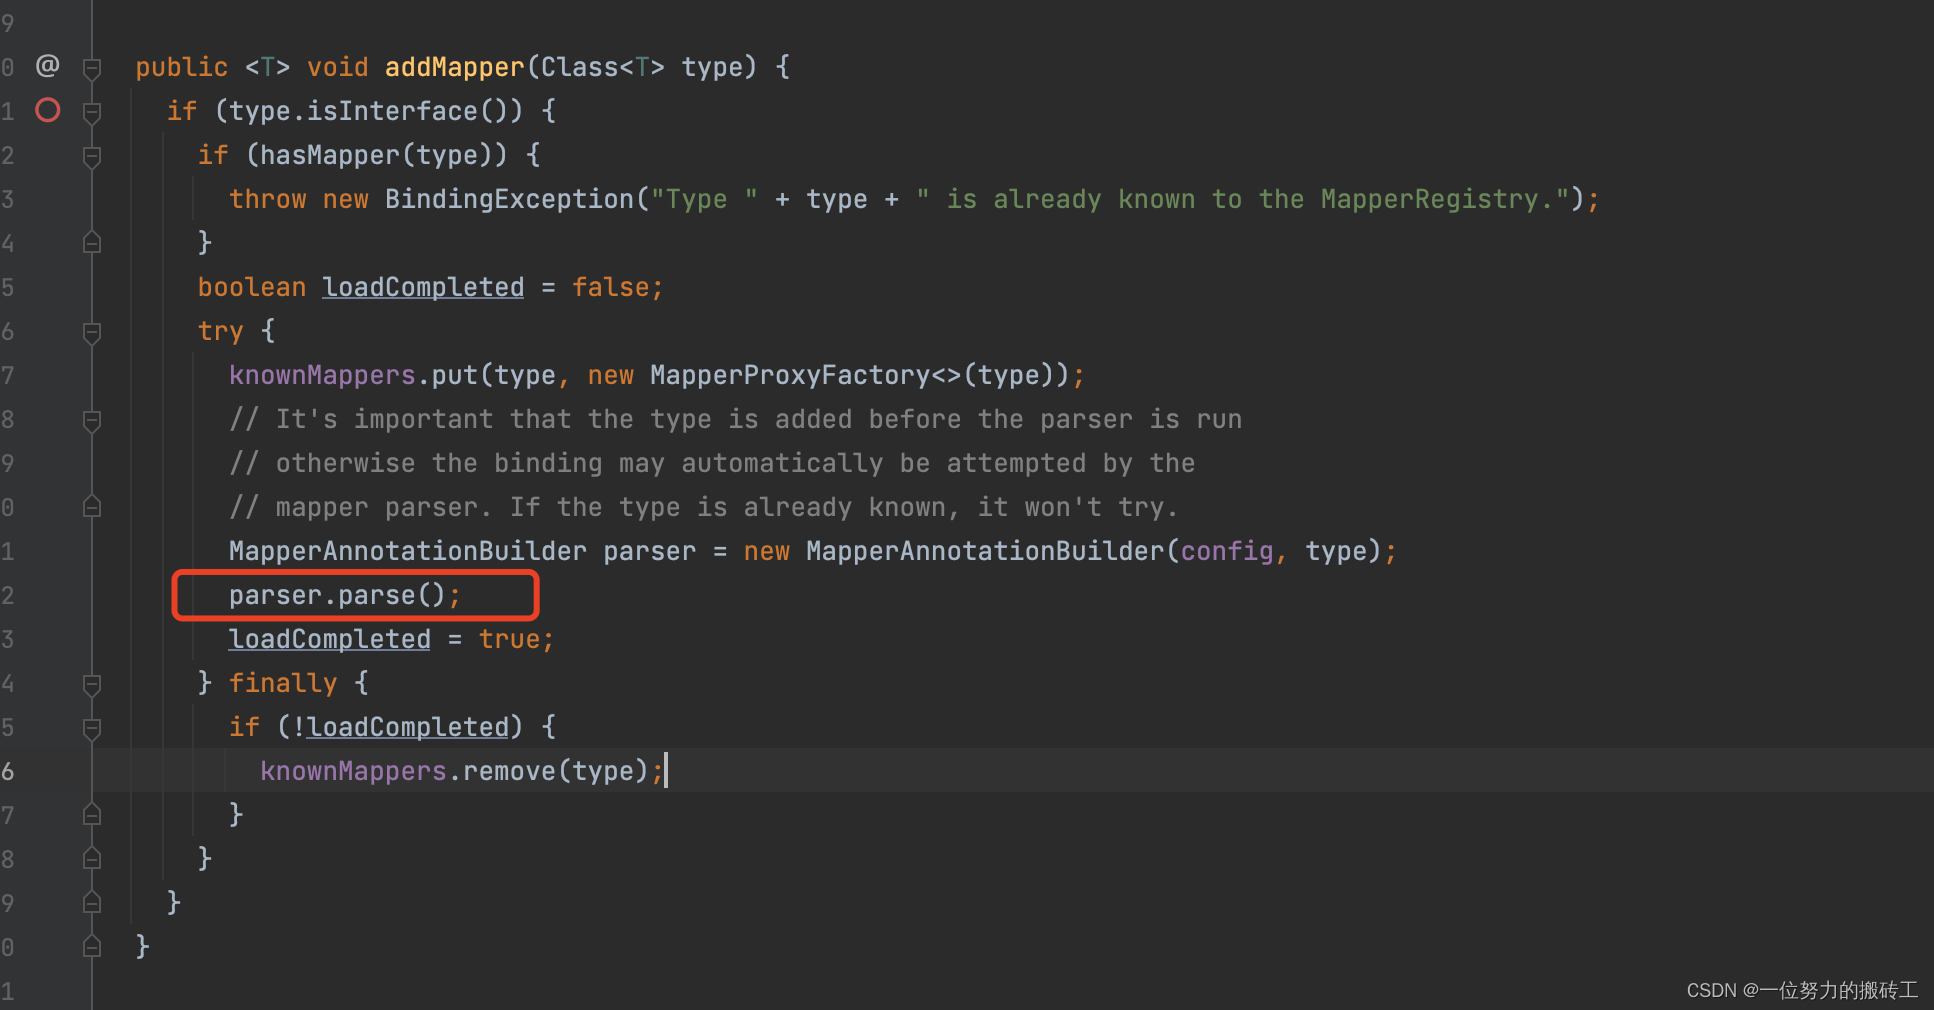Click the @ gutter icon beside addMapper
1934x1010 pixels.
(x=47, y=66)
